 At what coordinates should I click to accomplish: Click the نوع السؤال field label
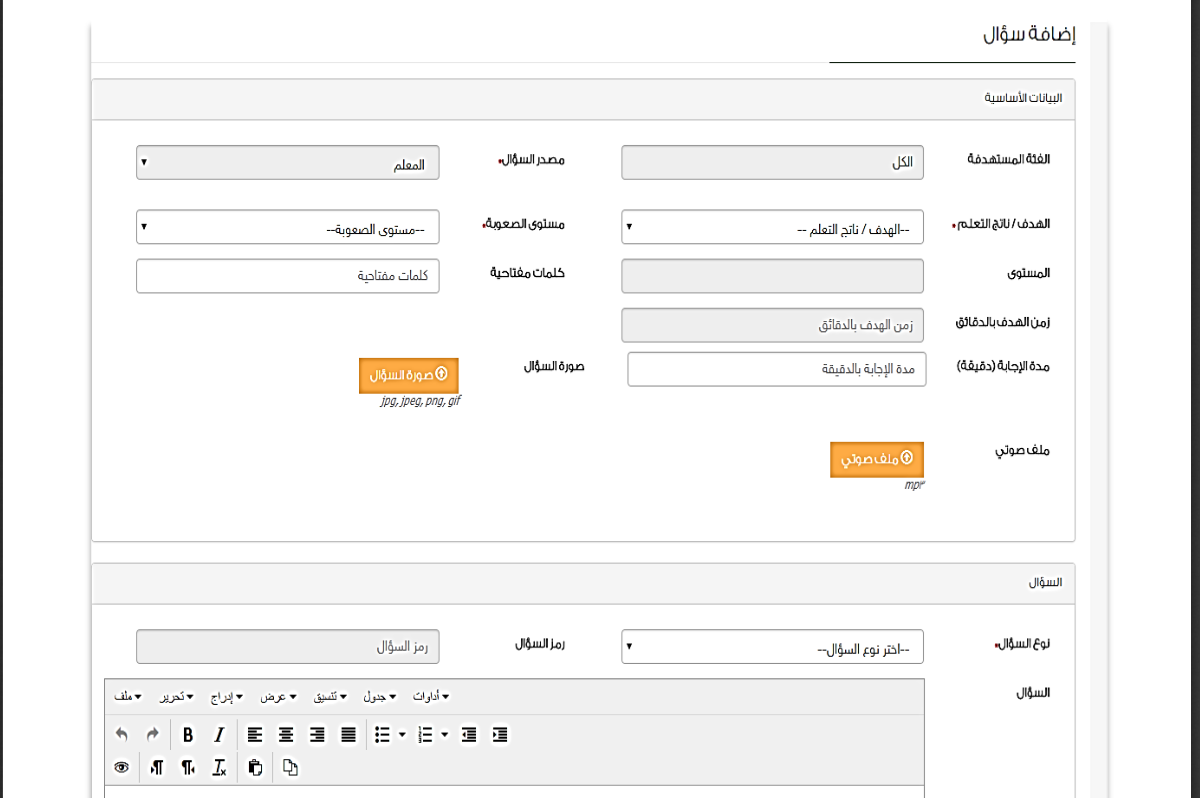[1023, 643]
